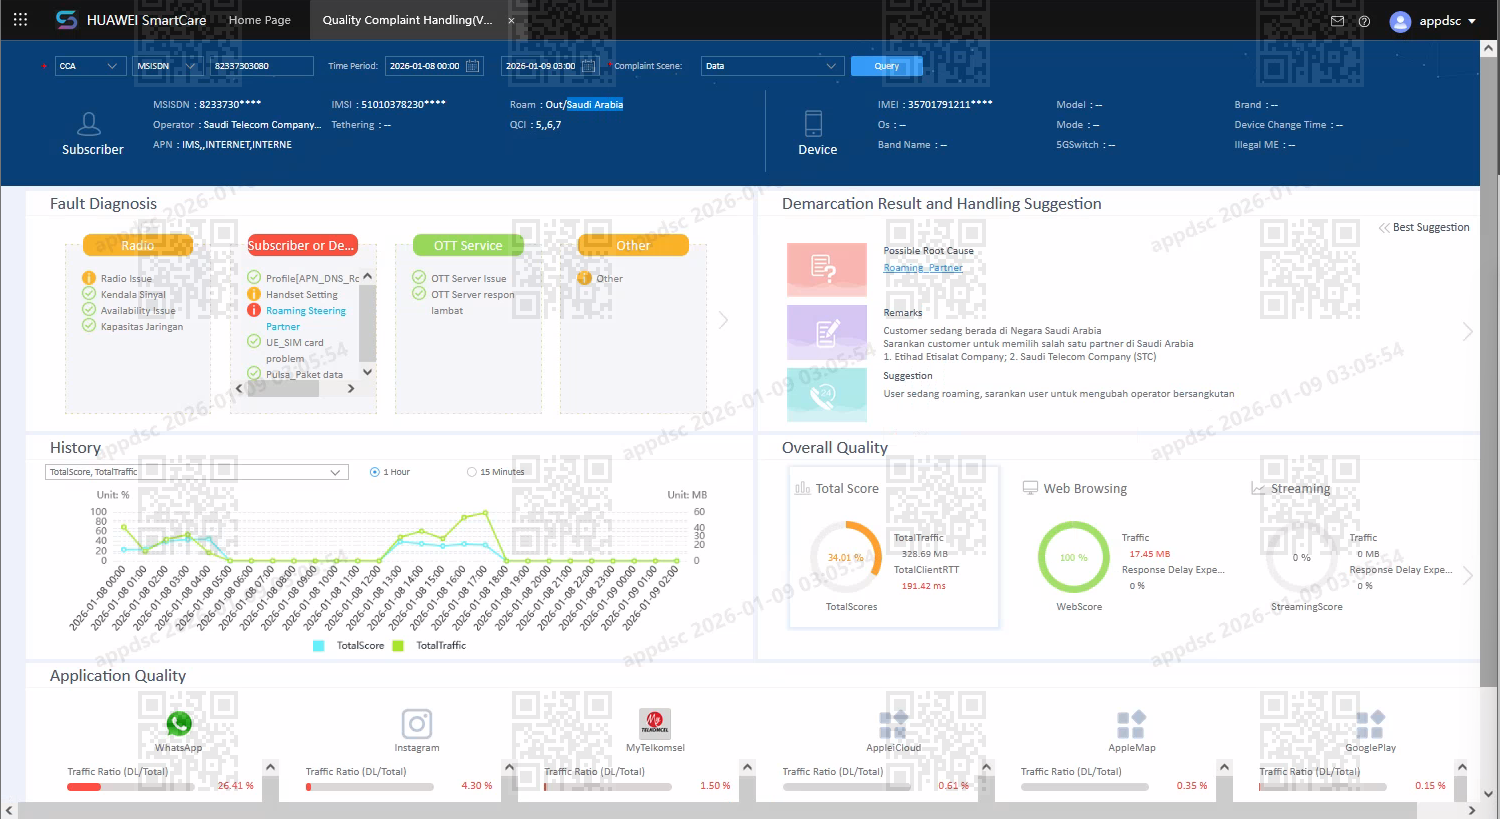
Task: Open the help question mark icon
Action: (1364, 21)
